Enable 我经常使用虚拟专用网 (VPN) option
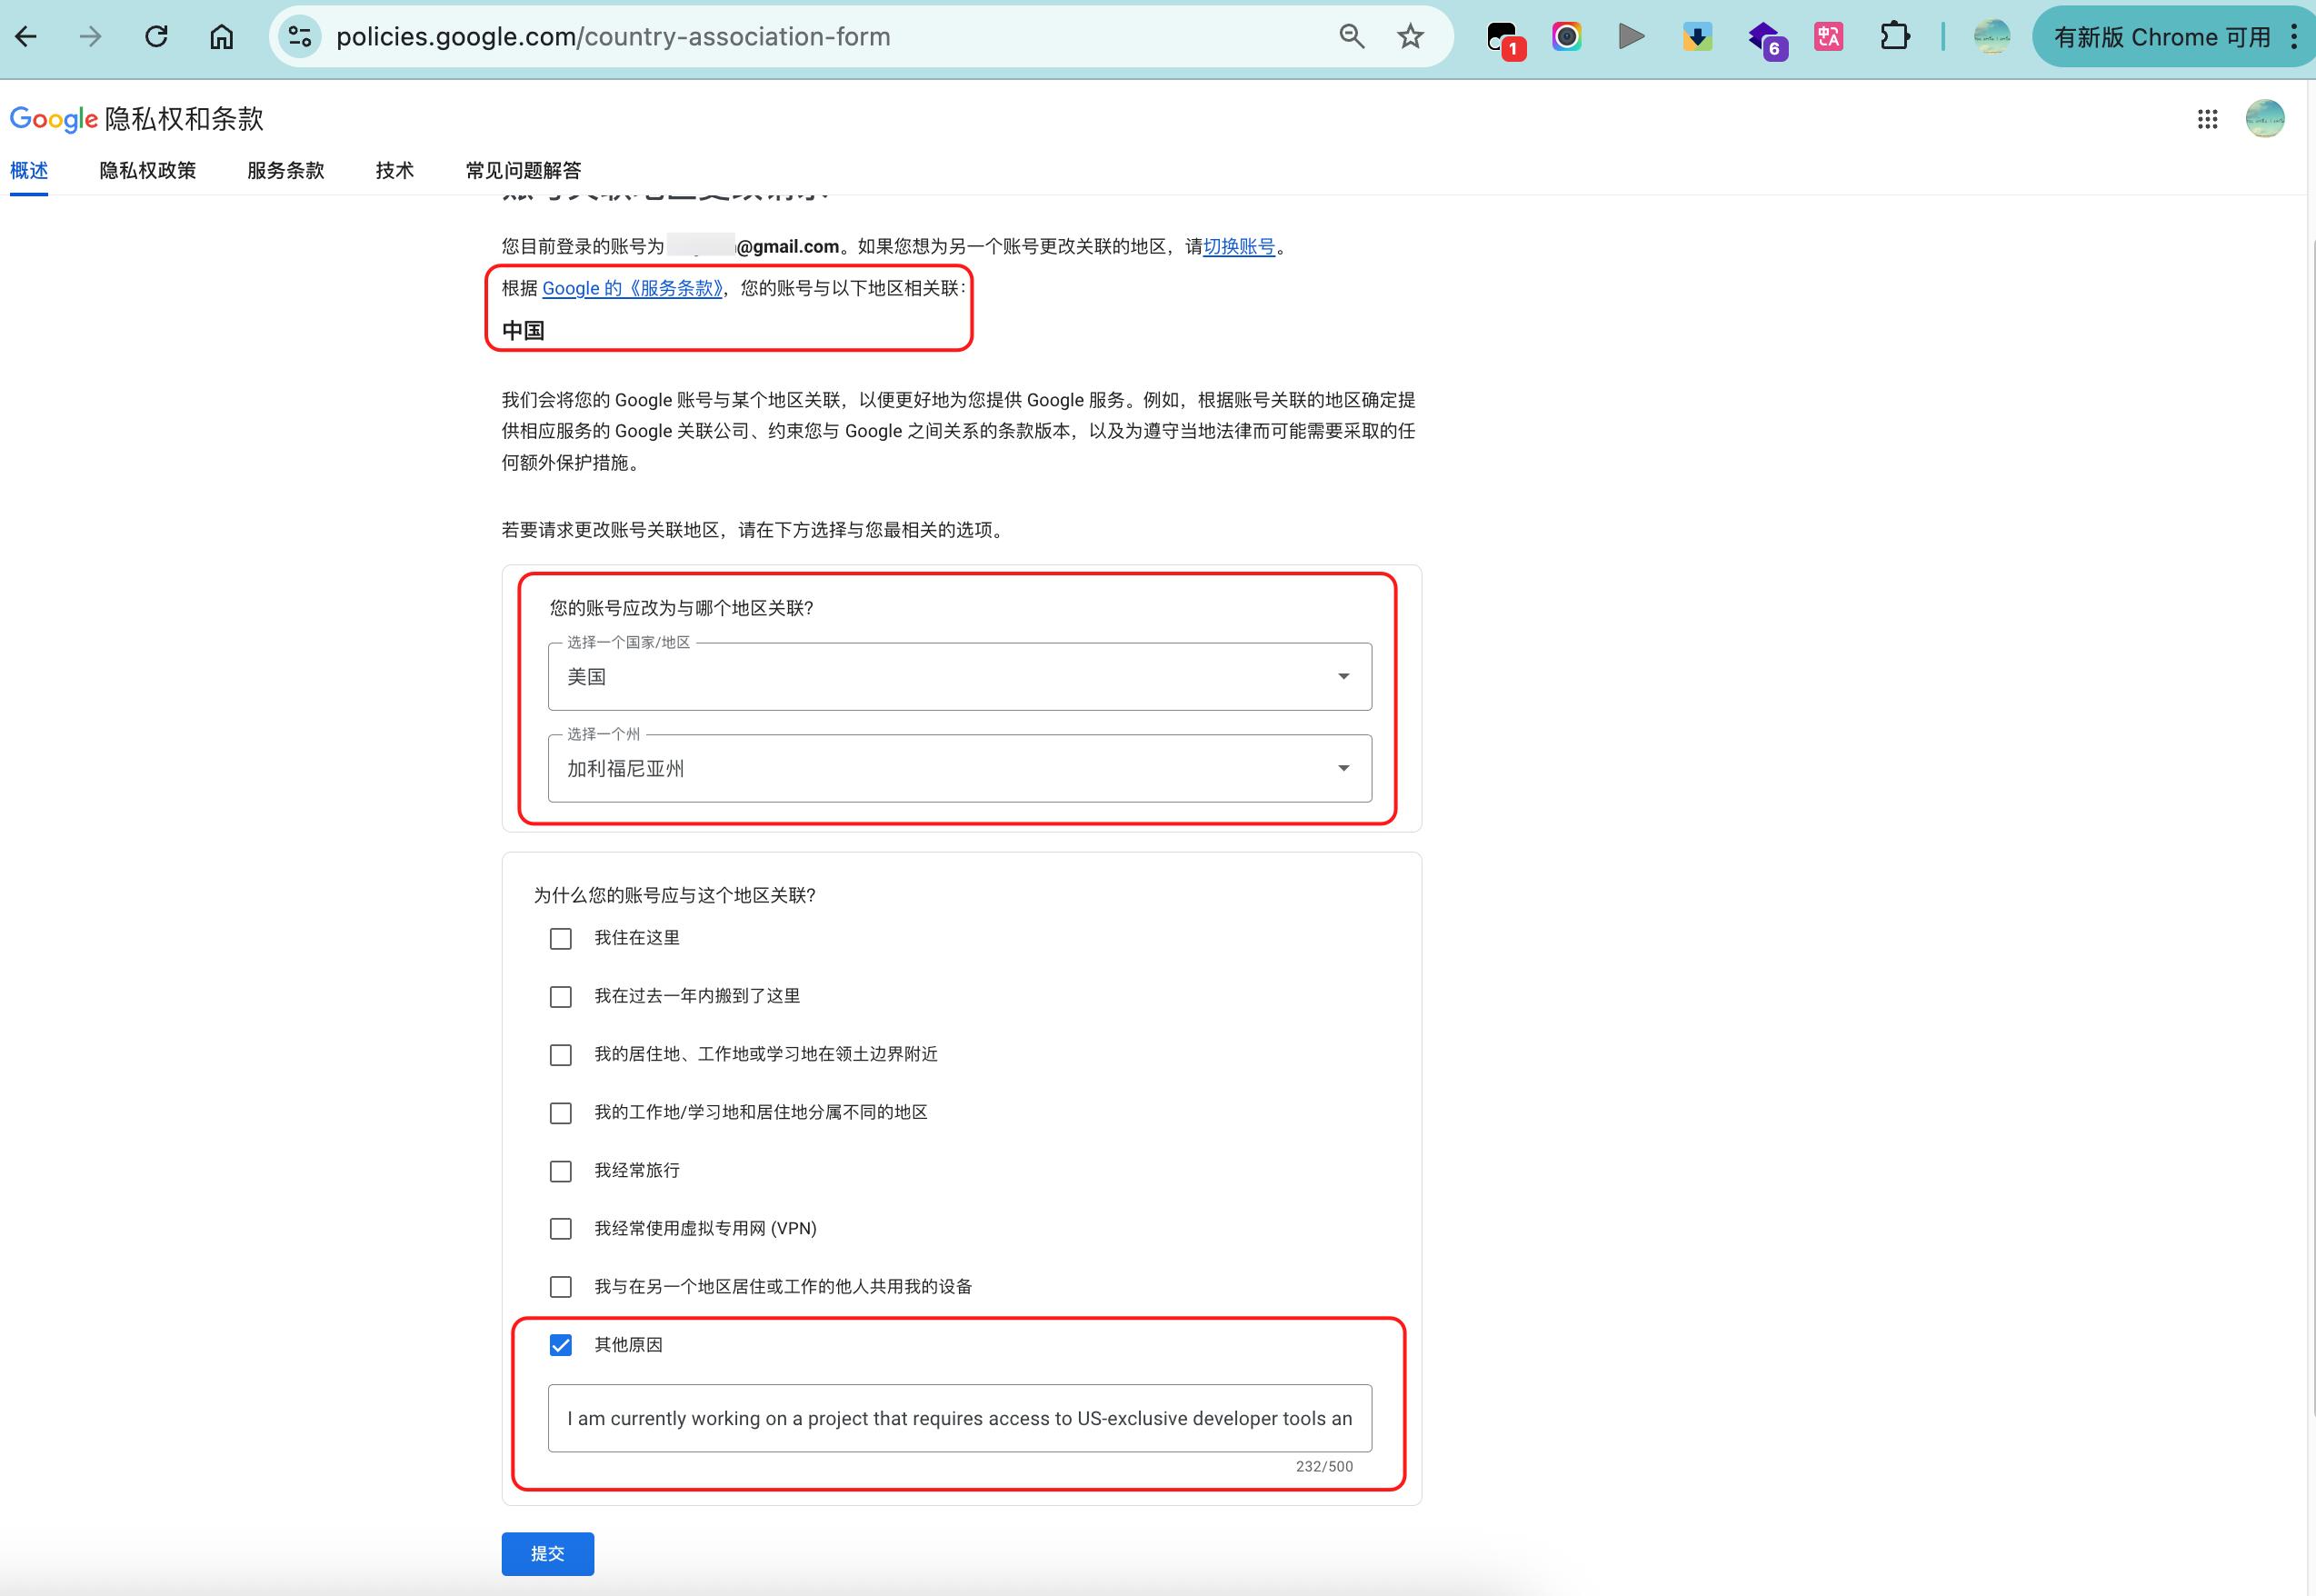 click(561, 1229)
